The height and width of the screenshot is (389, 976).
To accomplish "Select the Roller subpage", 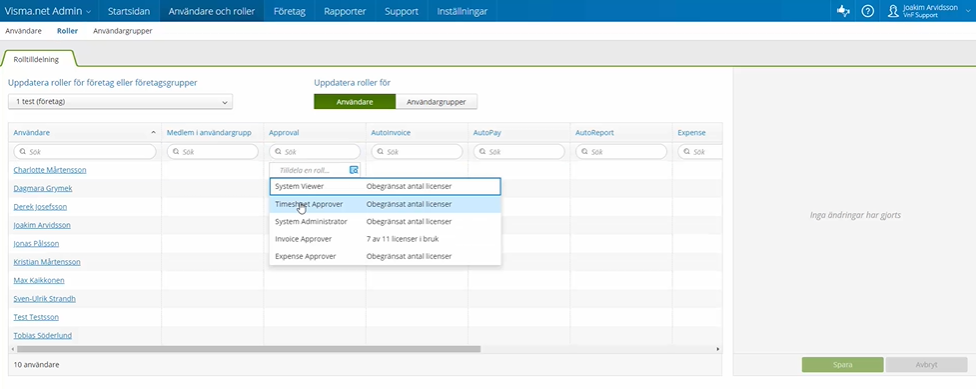I will click(x=67, y=30).
